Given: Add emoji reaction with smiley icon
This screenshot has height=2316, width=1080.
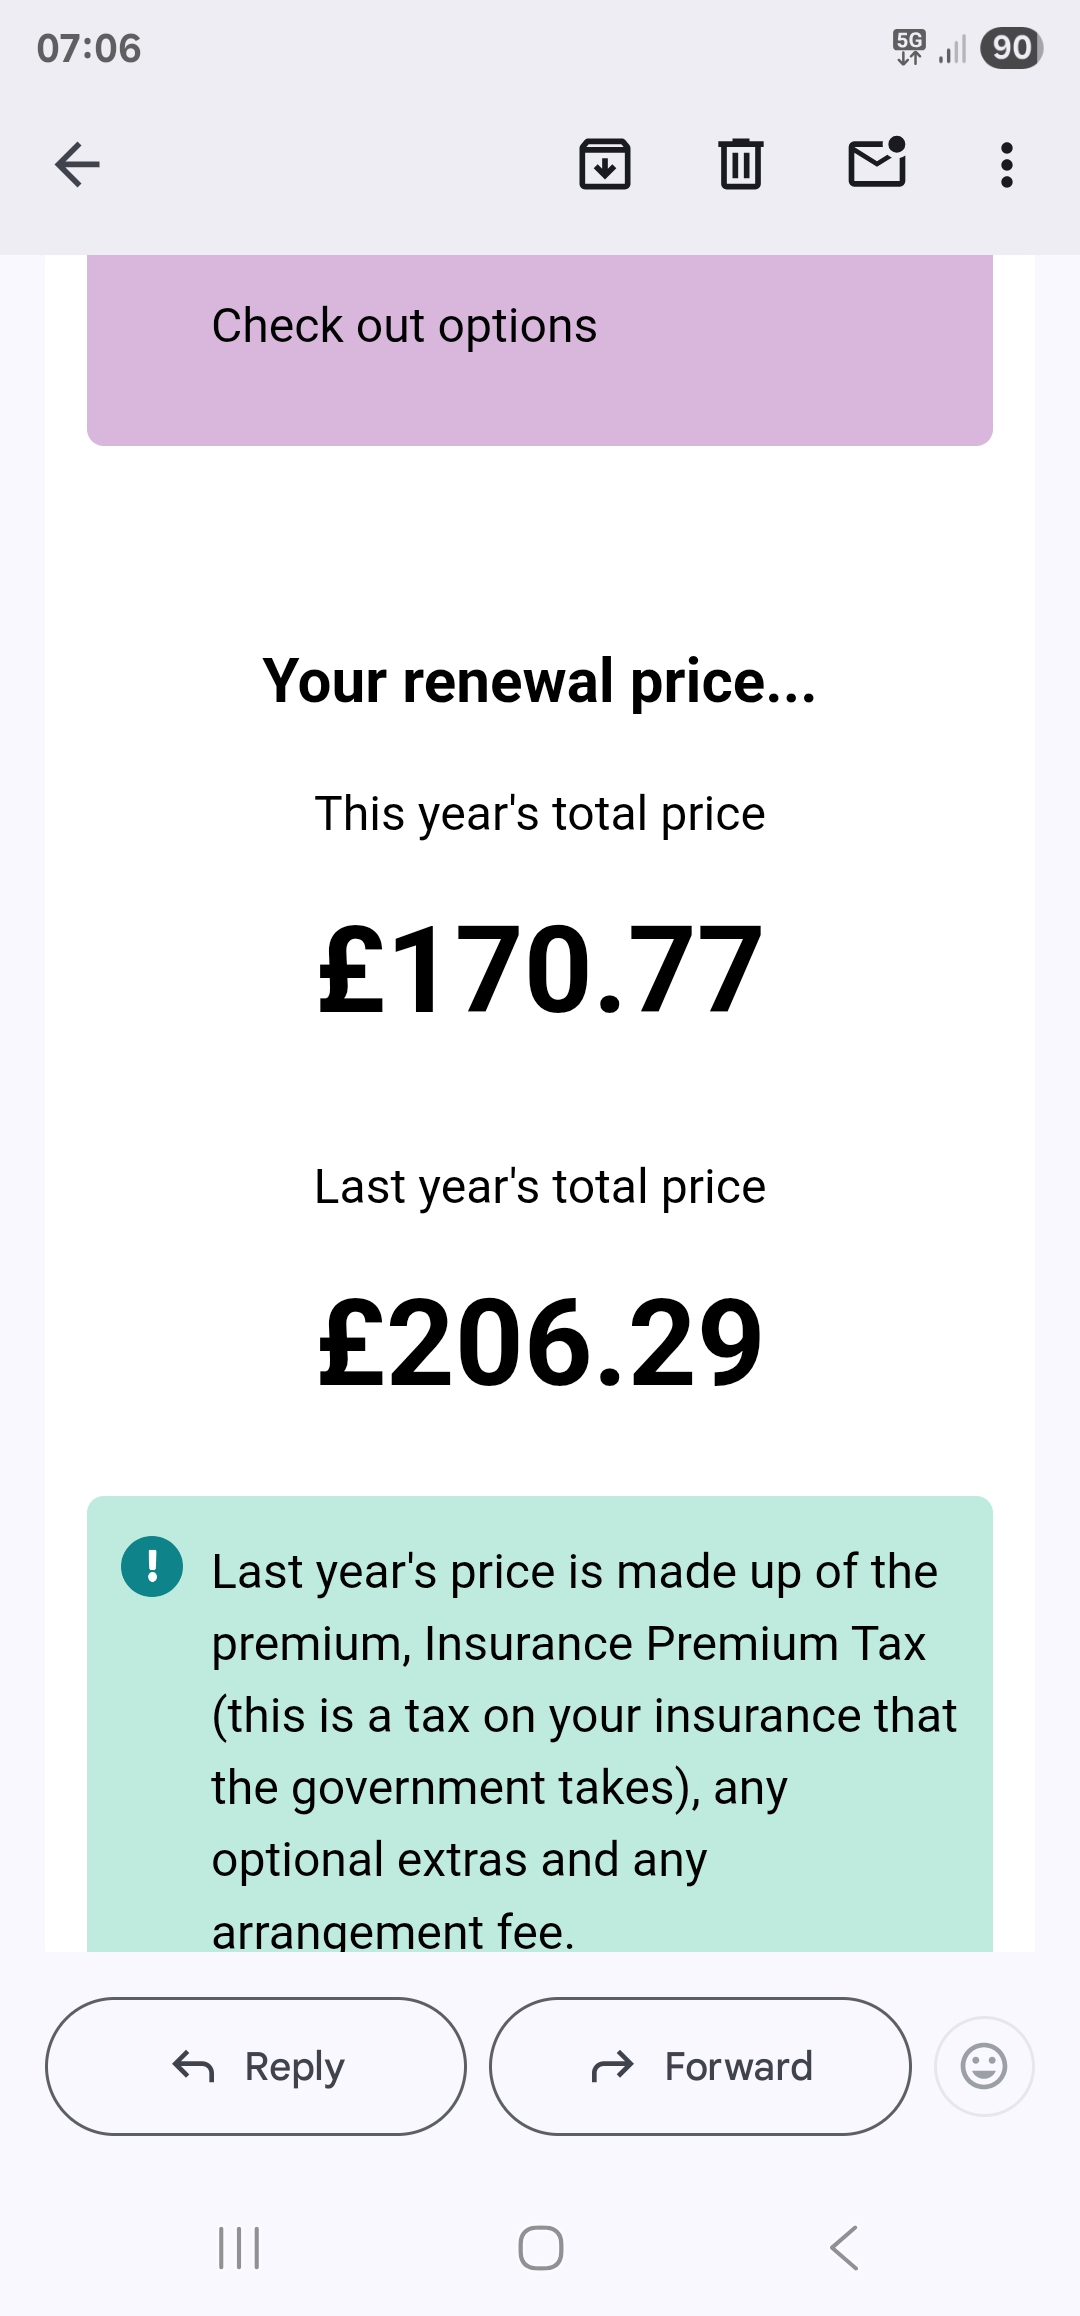Looking at the screenshot, I should pyautogui.click(x=984, y=2066).
